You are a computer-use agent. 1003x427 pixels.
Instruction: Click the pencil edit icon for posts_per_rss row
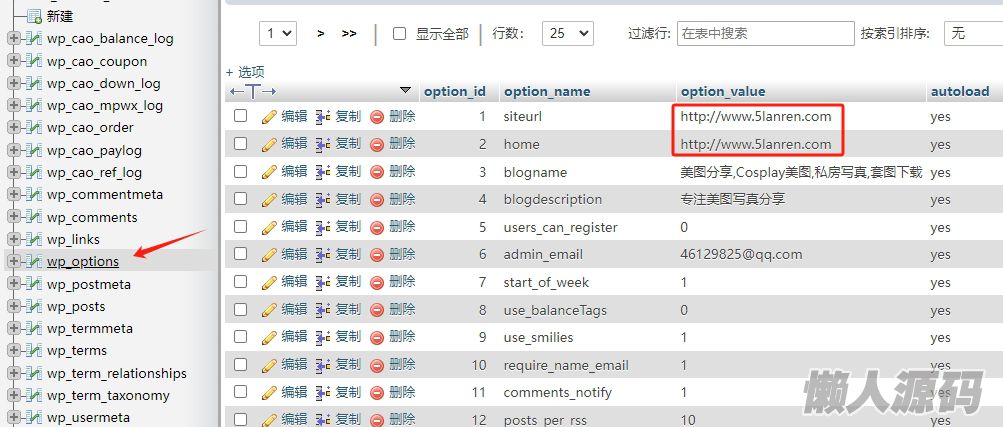269,420
